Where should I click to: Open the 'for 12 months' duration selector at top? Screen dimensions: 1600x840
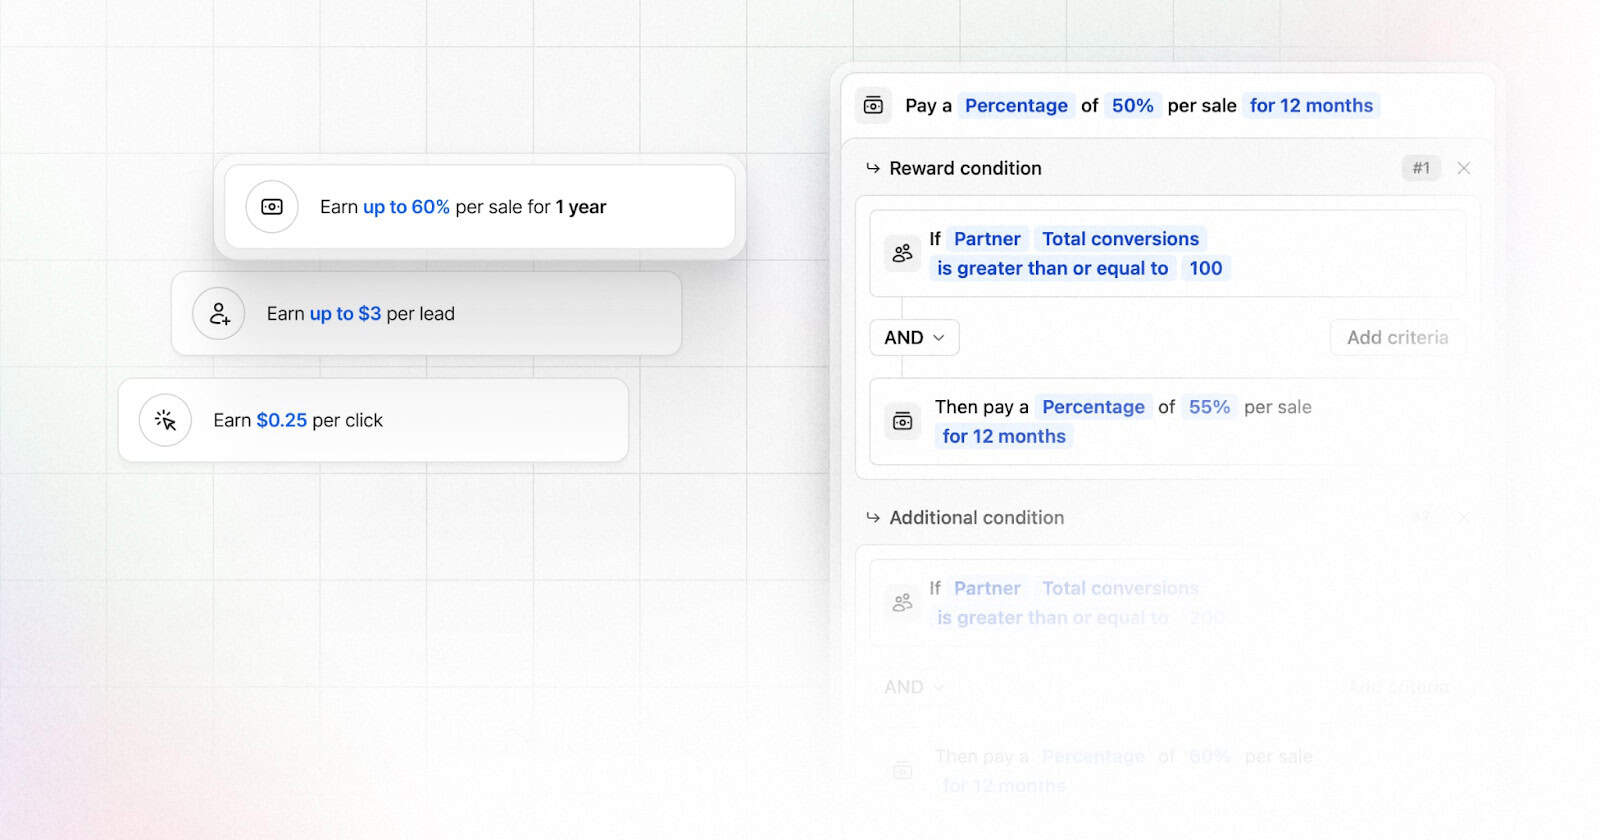click(x=1311, y=106)
